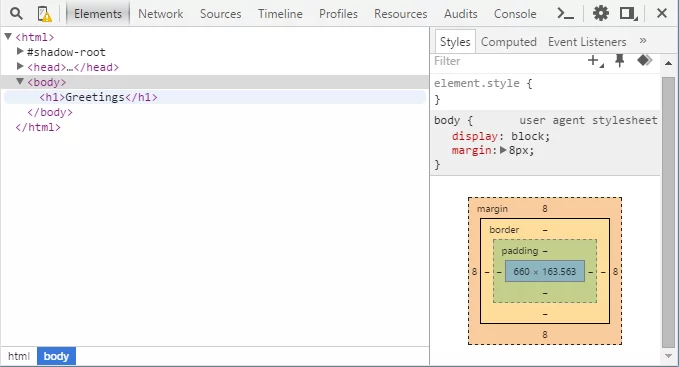Screen dimensions: 679x367
Task: Click the animation controls diamond icon
Action: pyautogui.click(x=644, y=60)
